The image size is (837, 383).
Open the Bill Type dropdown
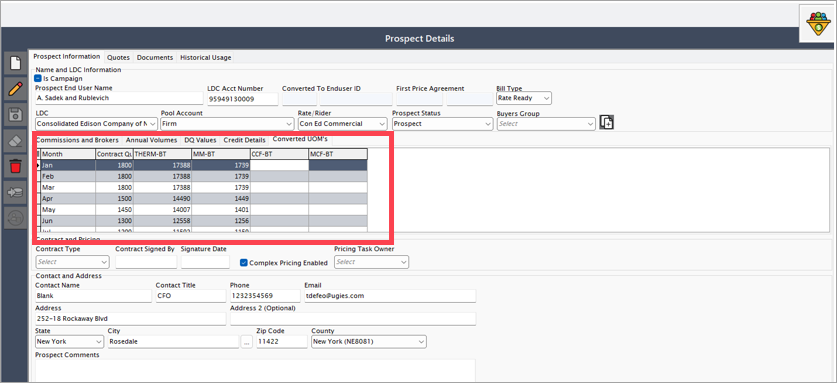pos(524,98)
